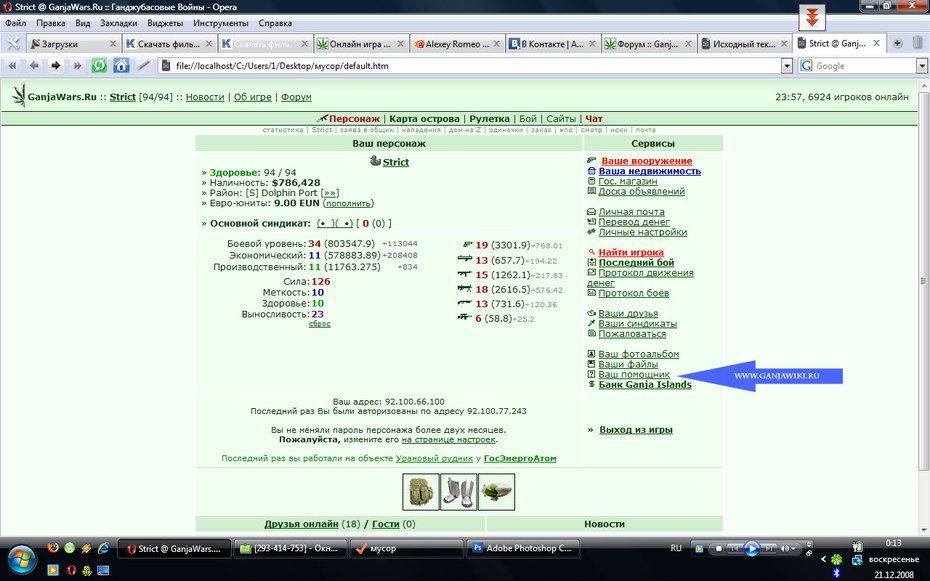
Task: Switch to the Онлайн игра tab
Action: 360,44
